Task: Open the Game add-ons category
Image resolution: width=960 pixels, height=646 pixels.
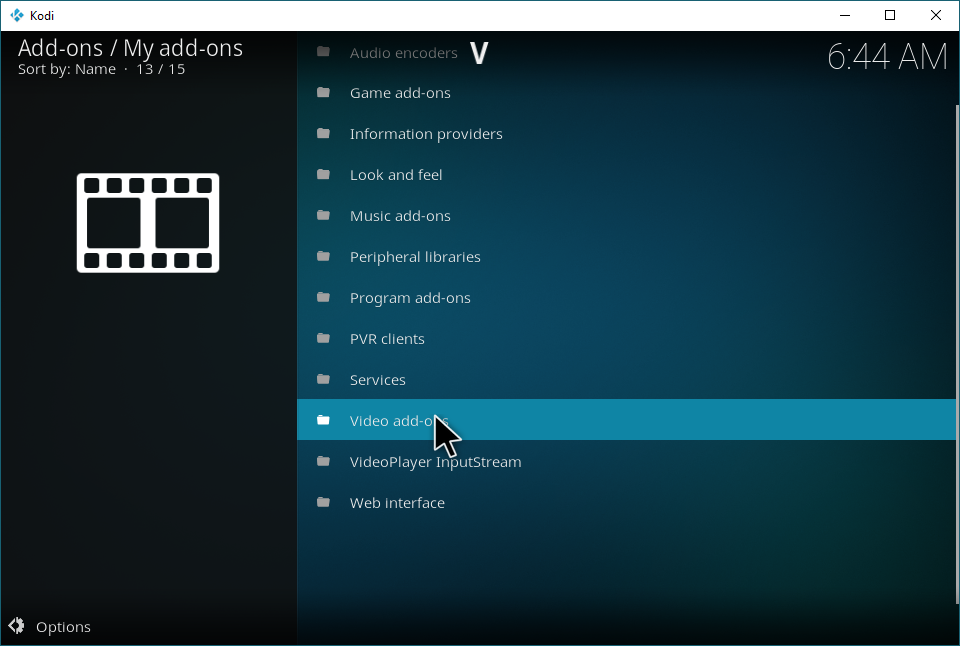Action: [626, 92]
